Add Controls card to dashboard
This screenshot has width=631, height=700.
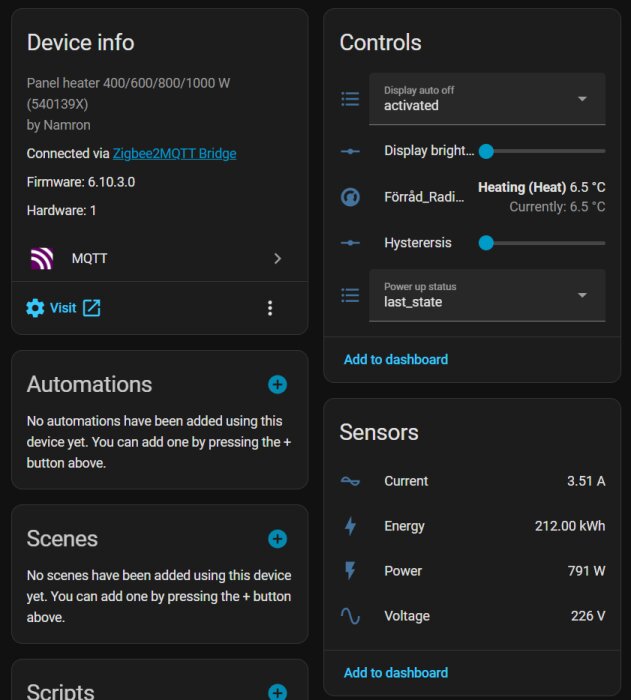pyautogui.click(x=396, y=359)
